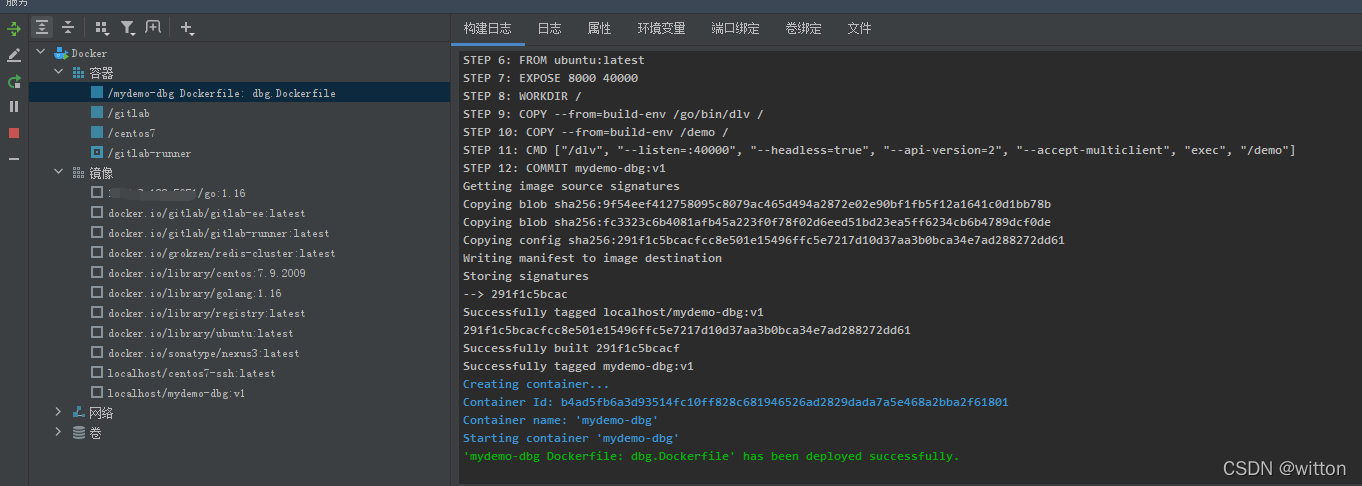Click the ubuntu:latest image icon
Screen dimensions: 1362x486
(x=97, y=333)
